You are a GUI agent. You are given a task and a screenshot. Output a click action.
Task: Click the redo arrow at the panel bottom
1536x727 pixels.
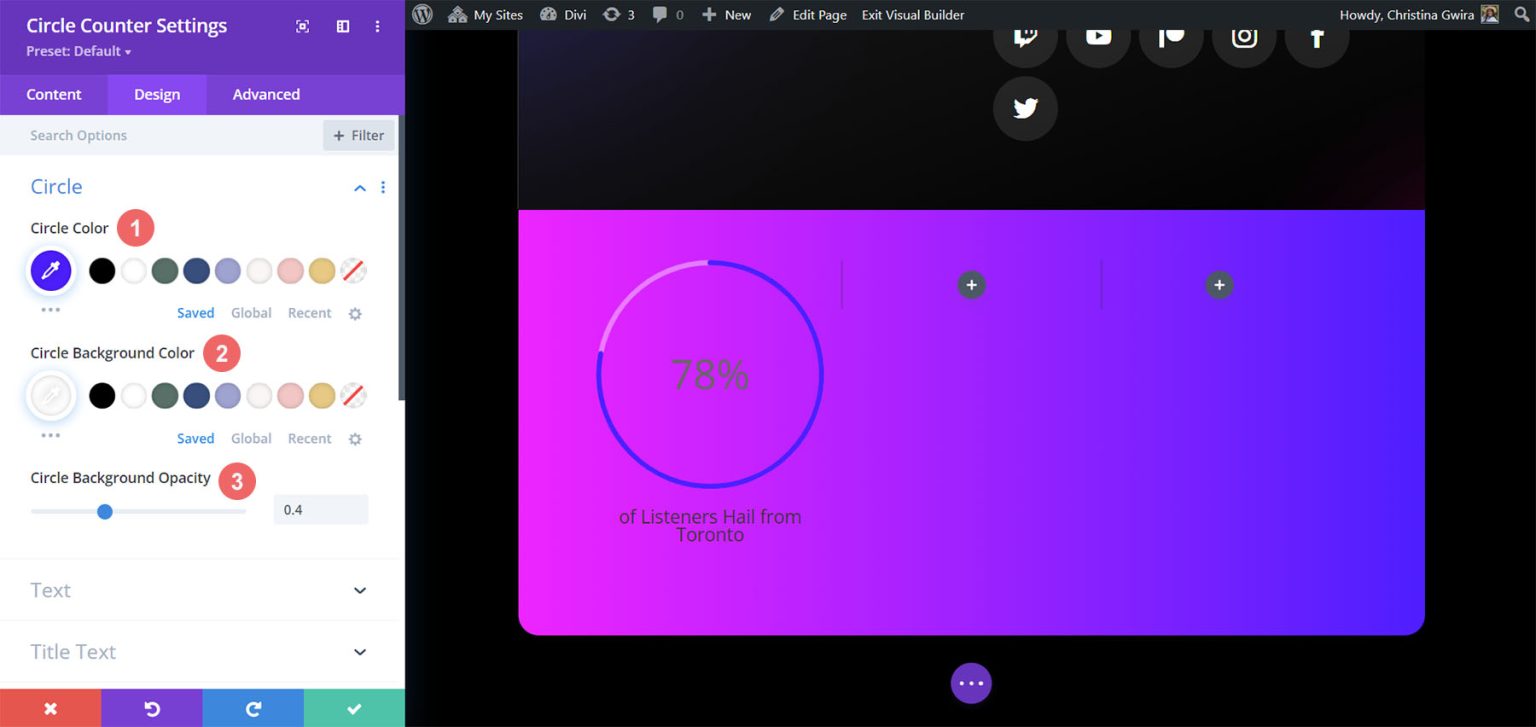253,708
